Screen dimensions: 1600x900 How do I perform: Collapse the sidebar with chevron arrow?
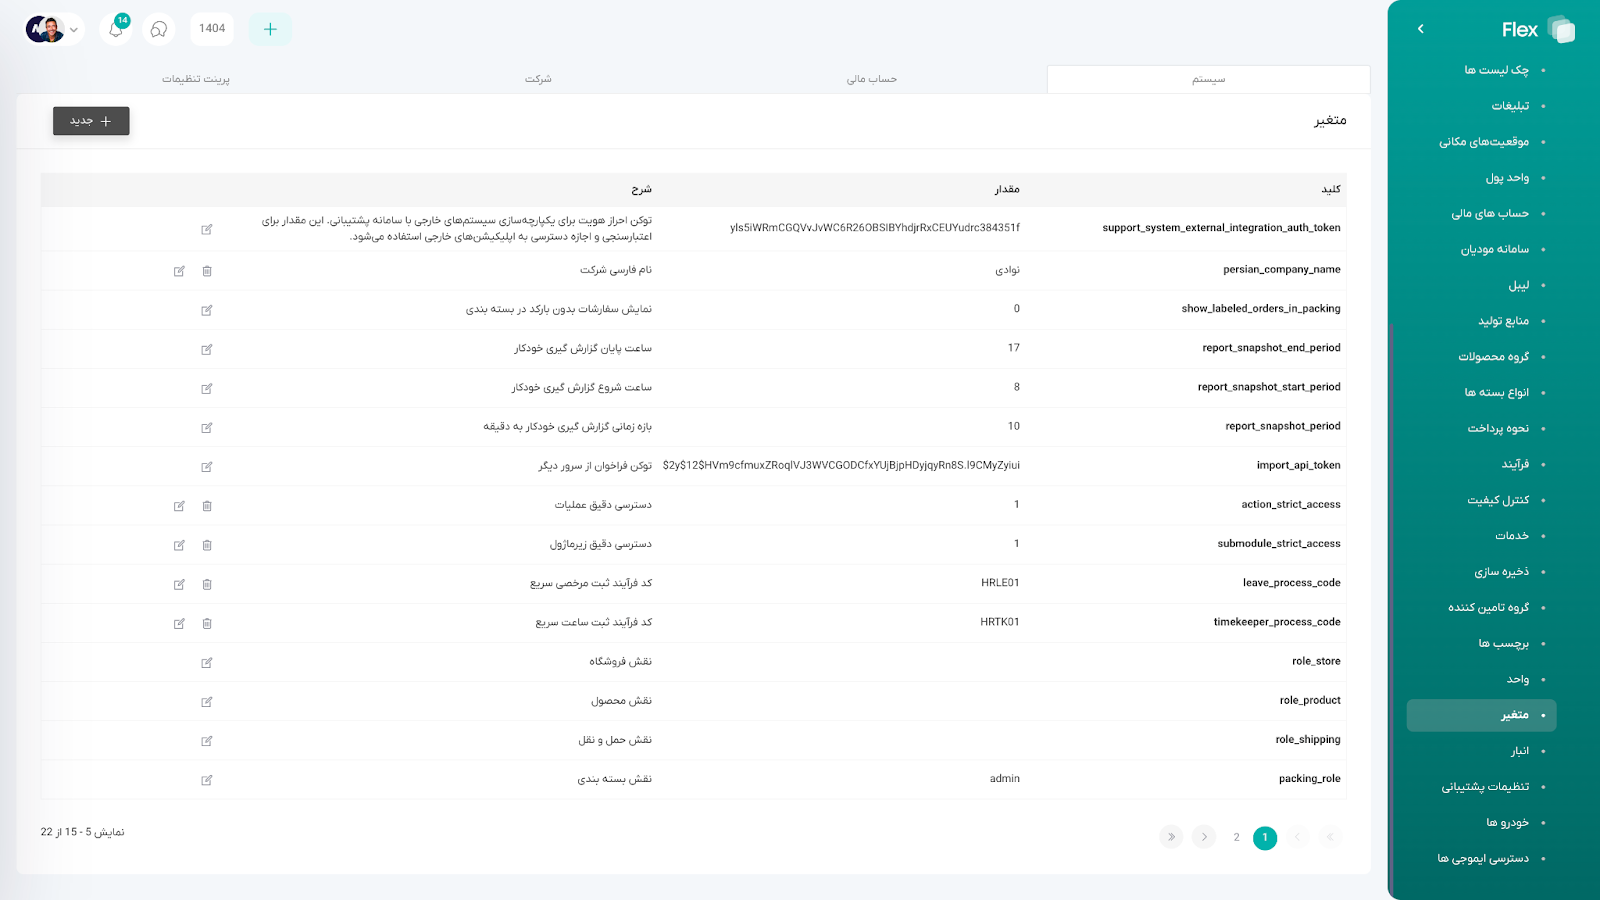[x=1420, y=29]
